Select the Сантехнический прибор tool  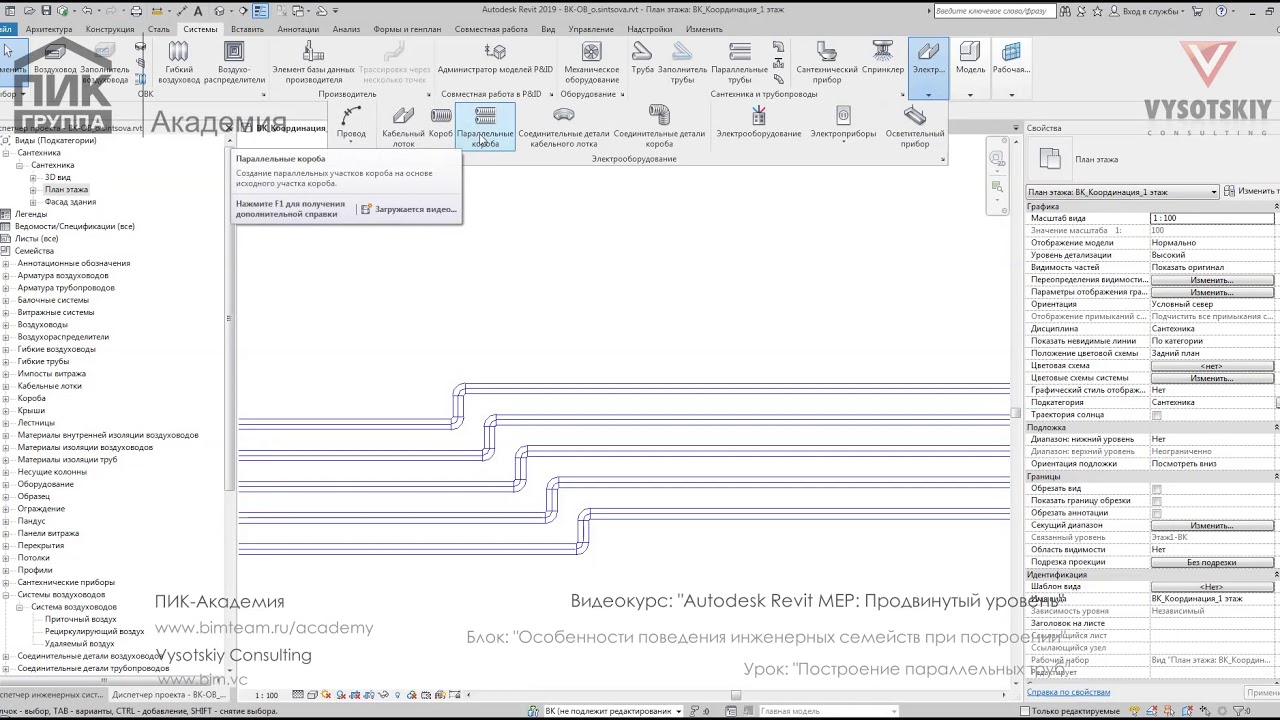click(827, 63)
